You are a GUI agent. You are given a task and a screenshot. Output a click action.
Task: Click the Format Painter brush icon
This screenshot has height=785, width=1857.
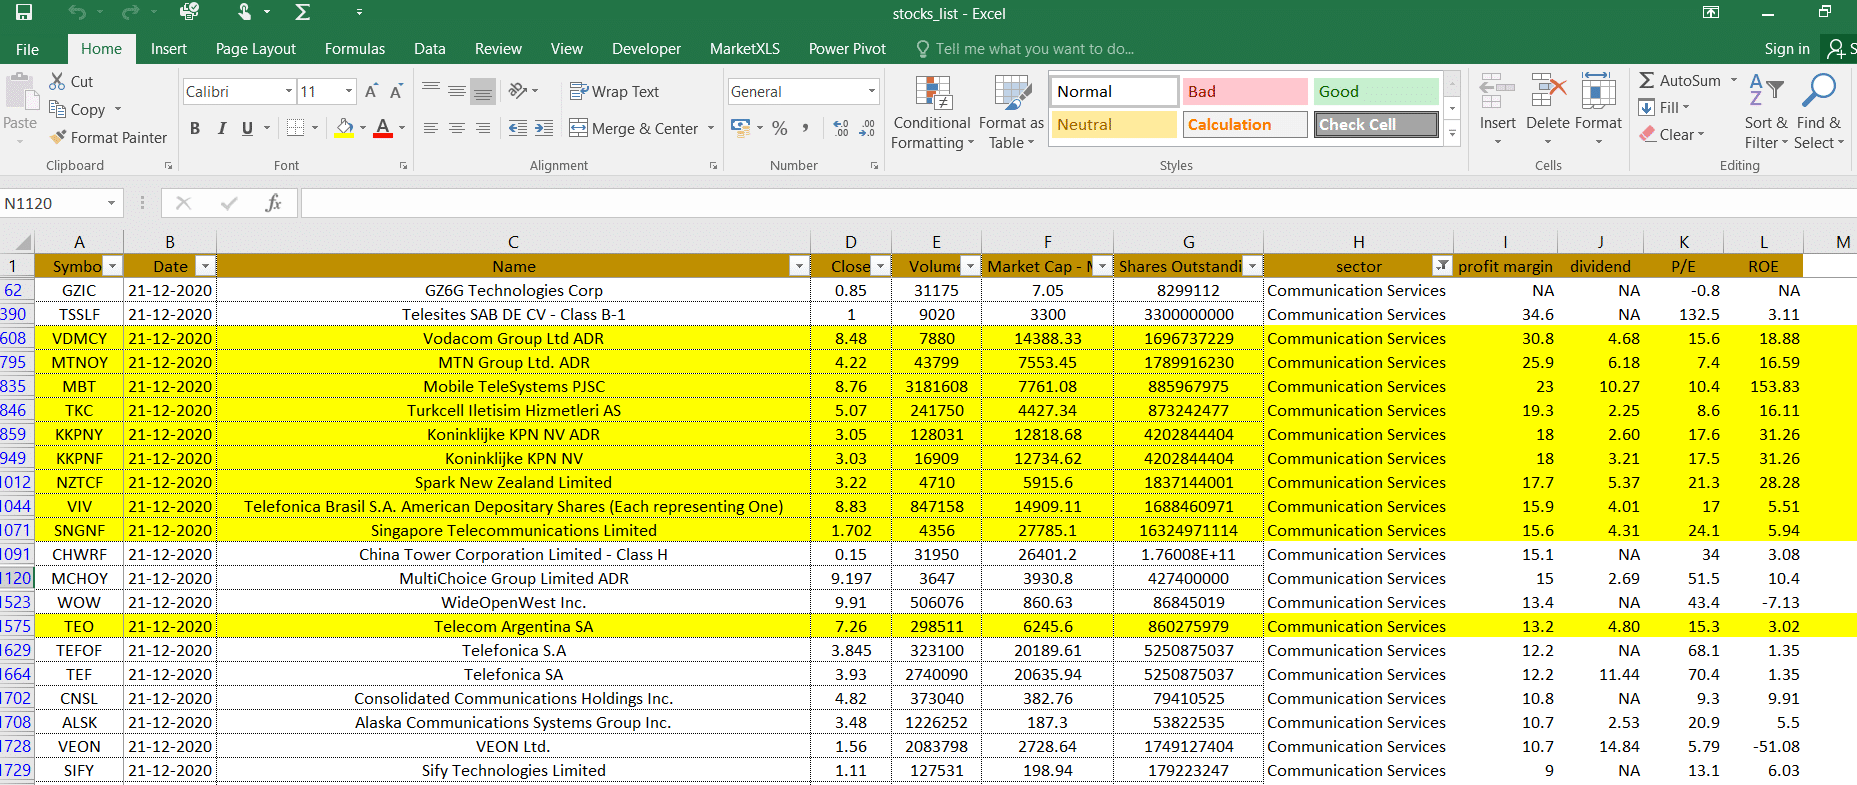point(59,137)
